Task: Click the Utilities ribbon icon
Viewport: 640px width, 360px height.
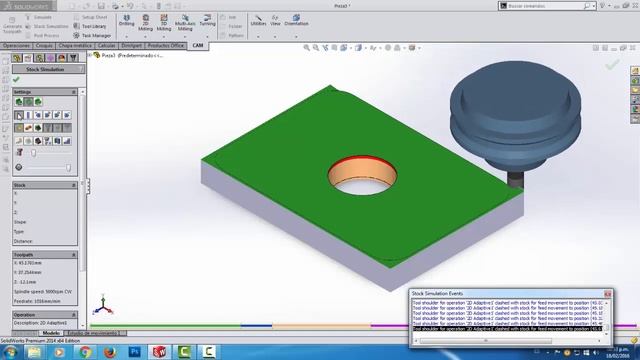Action: coord(258,20)
